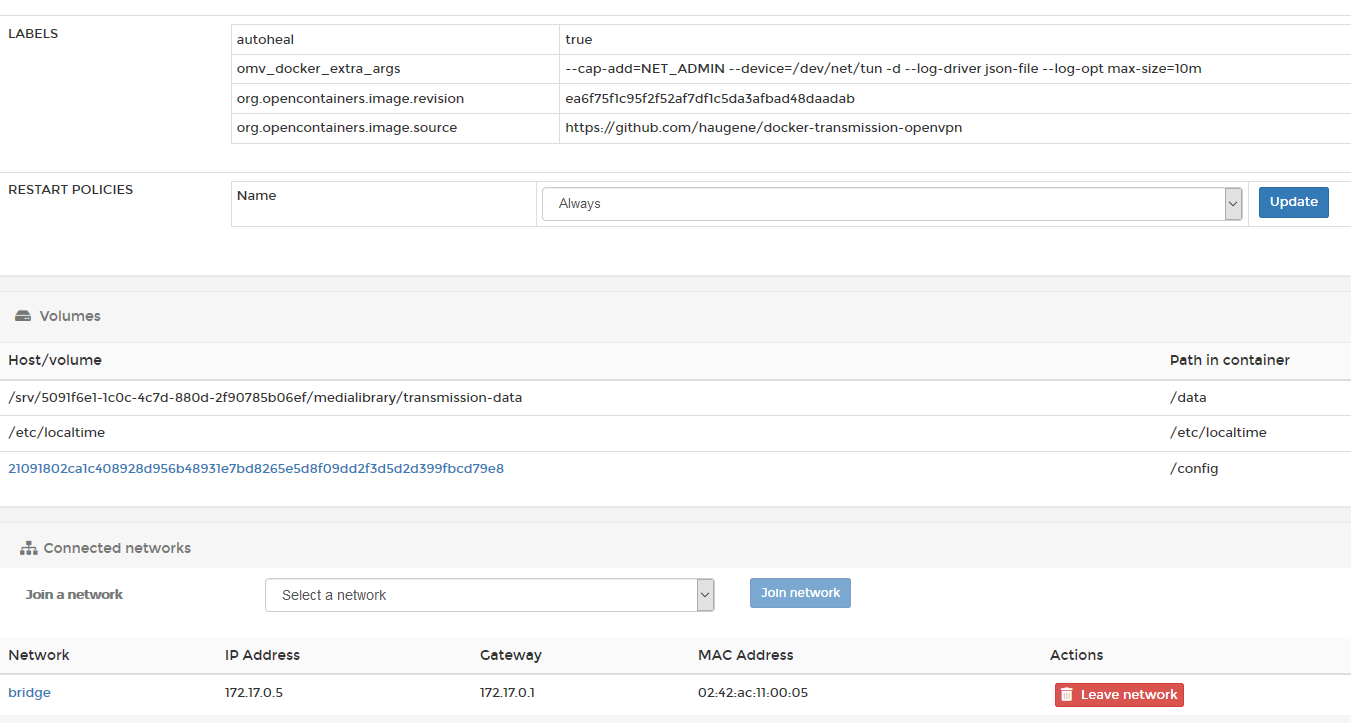Image resolution: width=1351 pixels, height=723 pixels.
Task: Click the Host/volume column header
Action: tap(56, 360)
